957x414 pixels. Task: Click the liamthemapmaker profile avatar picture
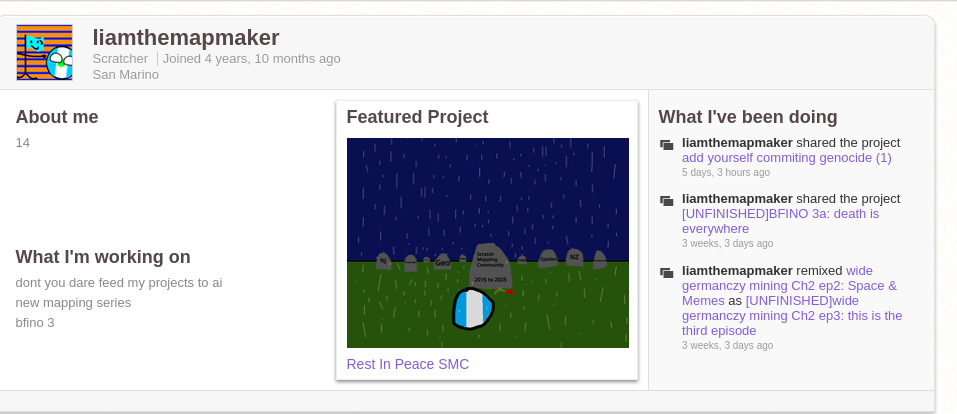(45, 53)
